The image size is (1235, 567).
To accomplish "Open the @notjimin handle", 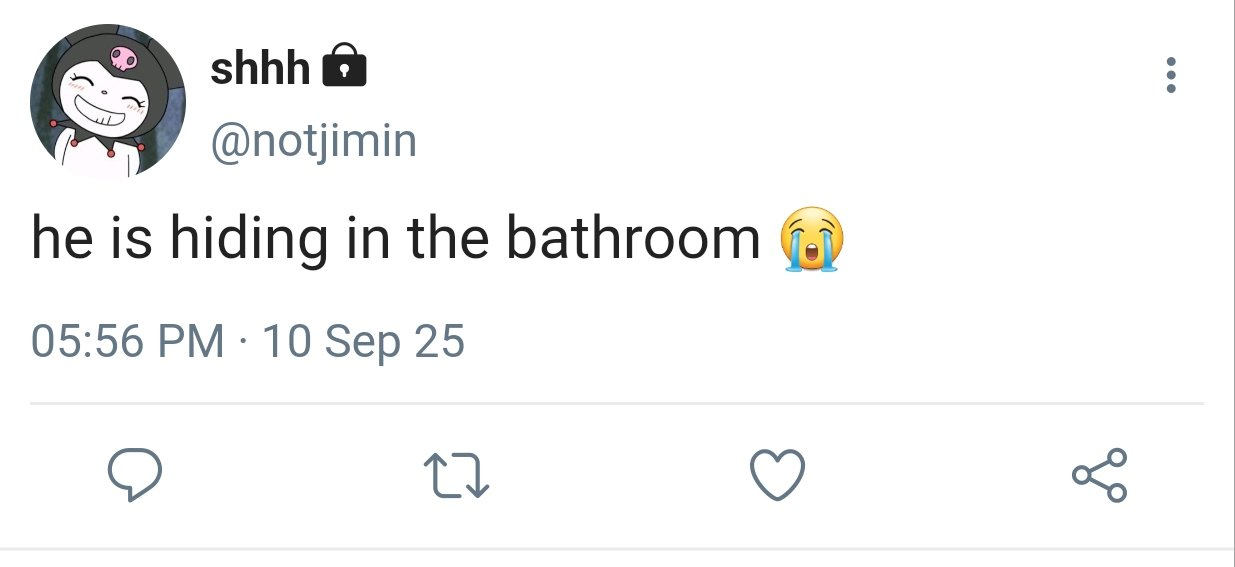I will [313, 141].
